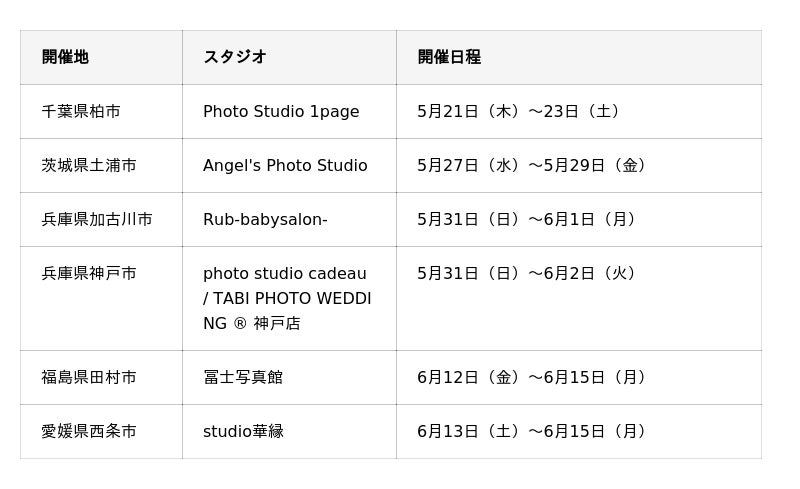
Task: Click the studio華縁 studio name
Action: 243,431
